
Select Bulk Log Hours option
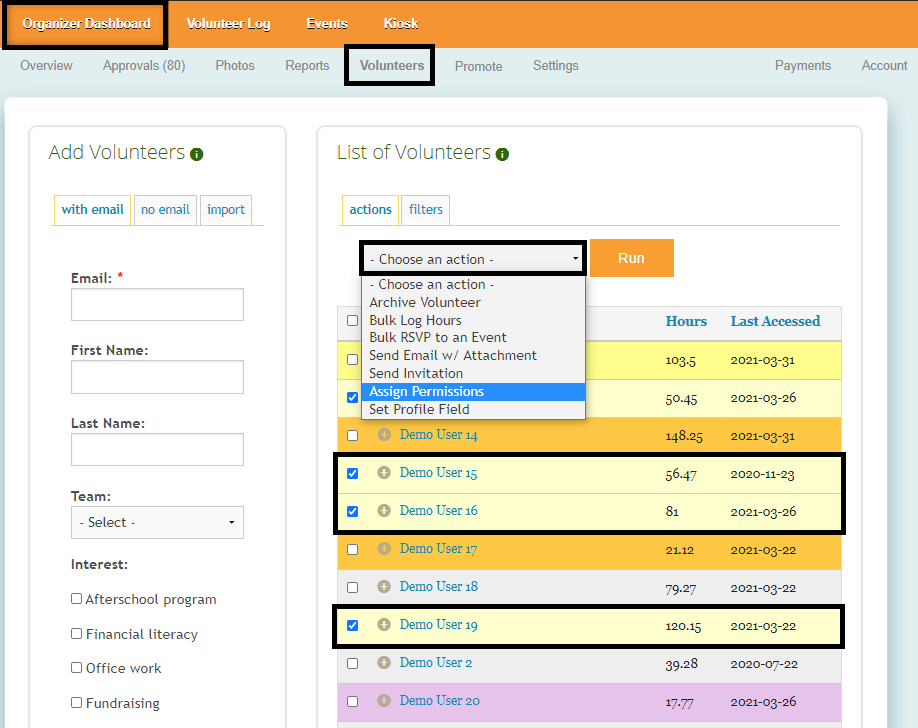[x=415, y=320]
